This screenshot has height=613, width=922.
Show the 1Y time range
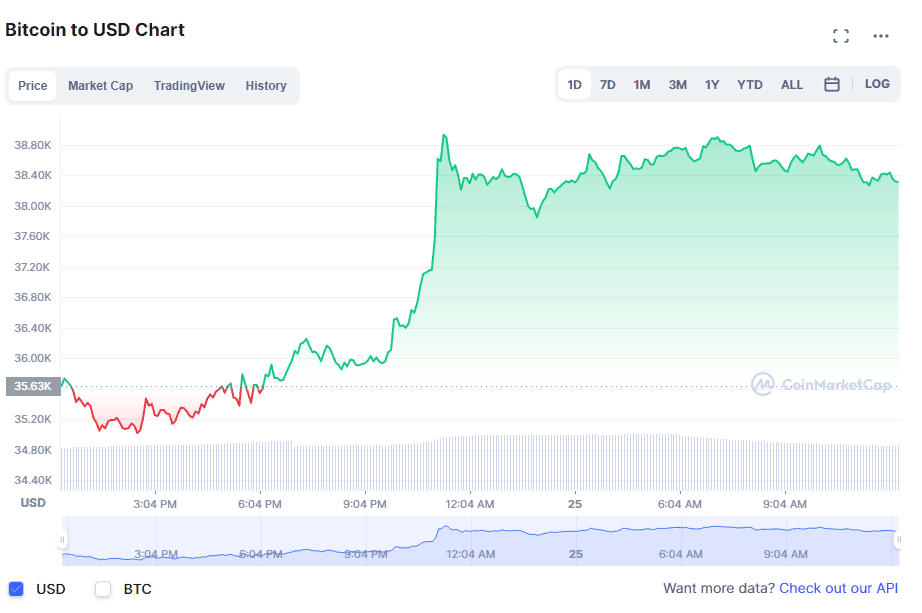tap(712, 85)
